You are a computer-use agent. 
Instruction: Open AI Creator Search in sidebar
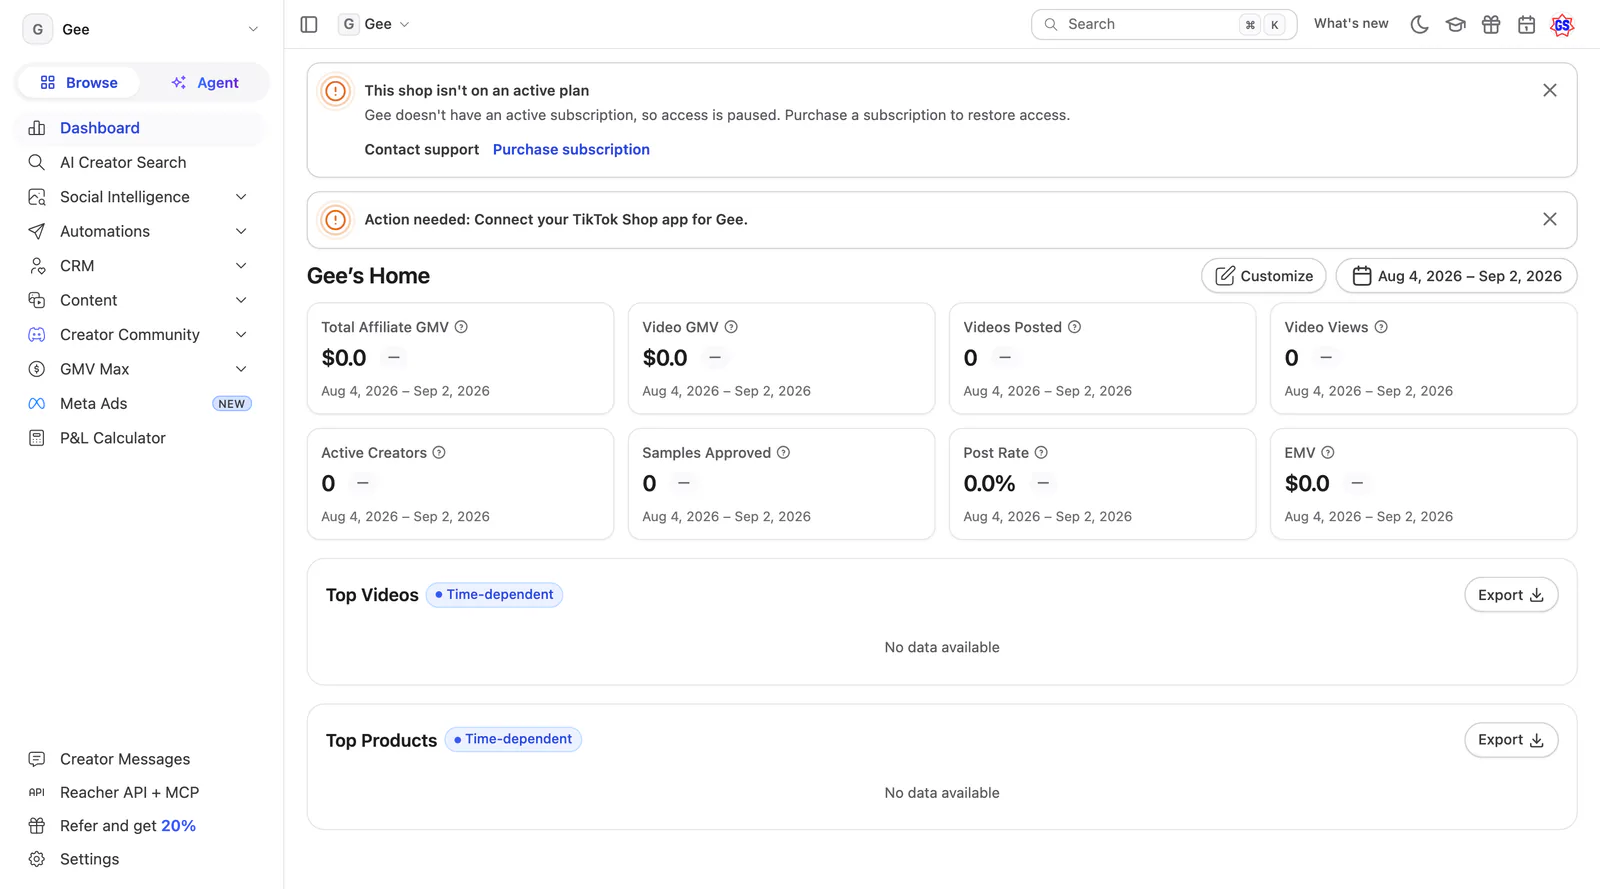click(140, 162)
